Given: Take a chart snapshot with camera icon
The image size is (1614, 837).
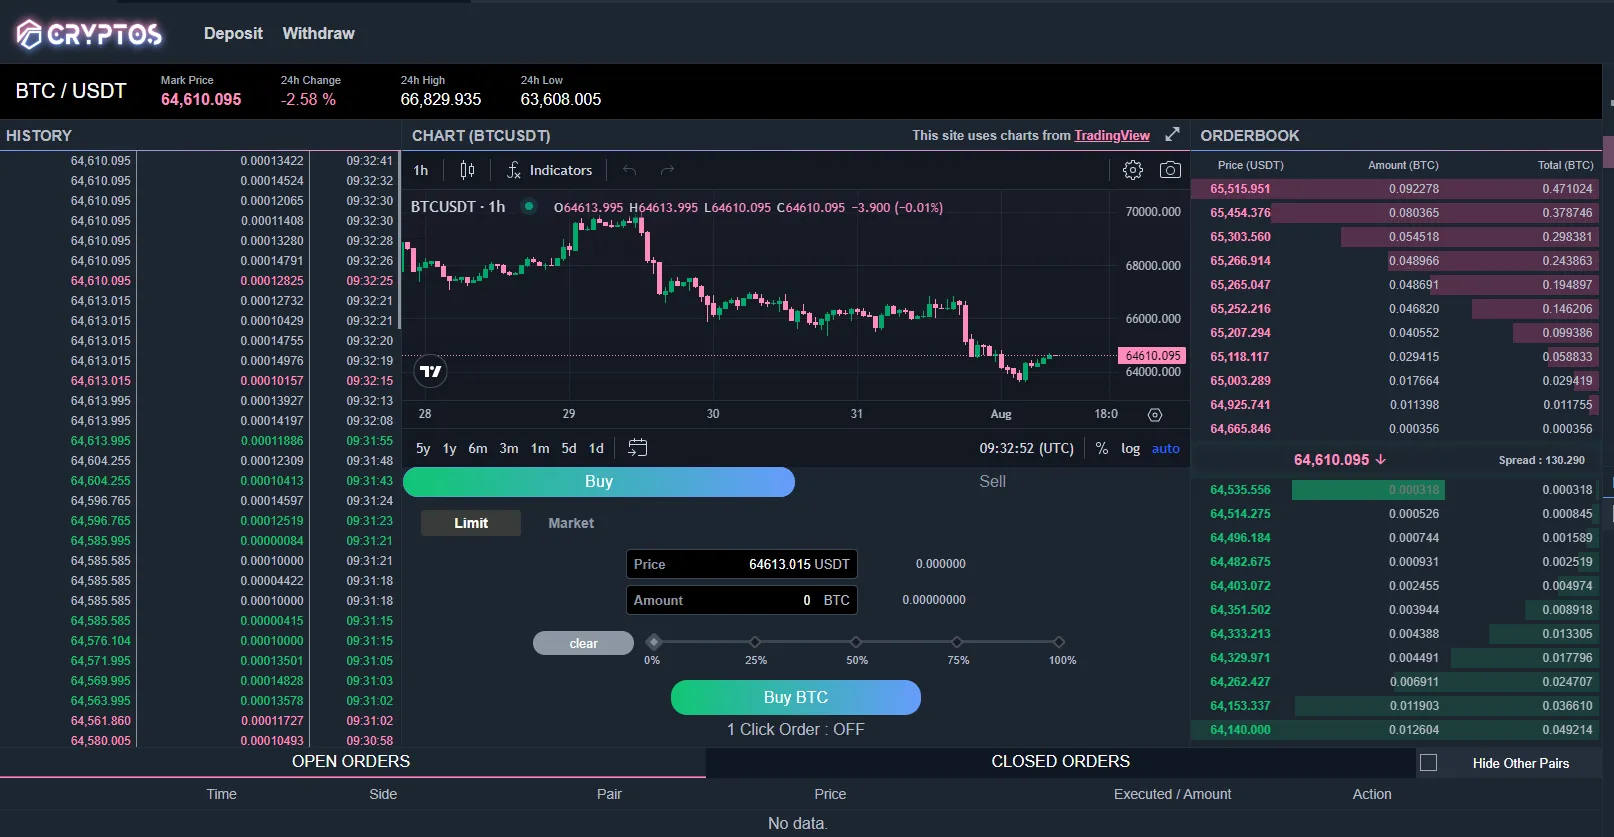Looking at the screenshot, I should point(1170,170).
